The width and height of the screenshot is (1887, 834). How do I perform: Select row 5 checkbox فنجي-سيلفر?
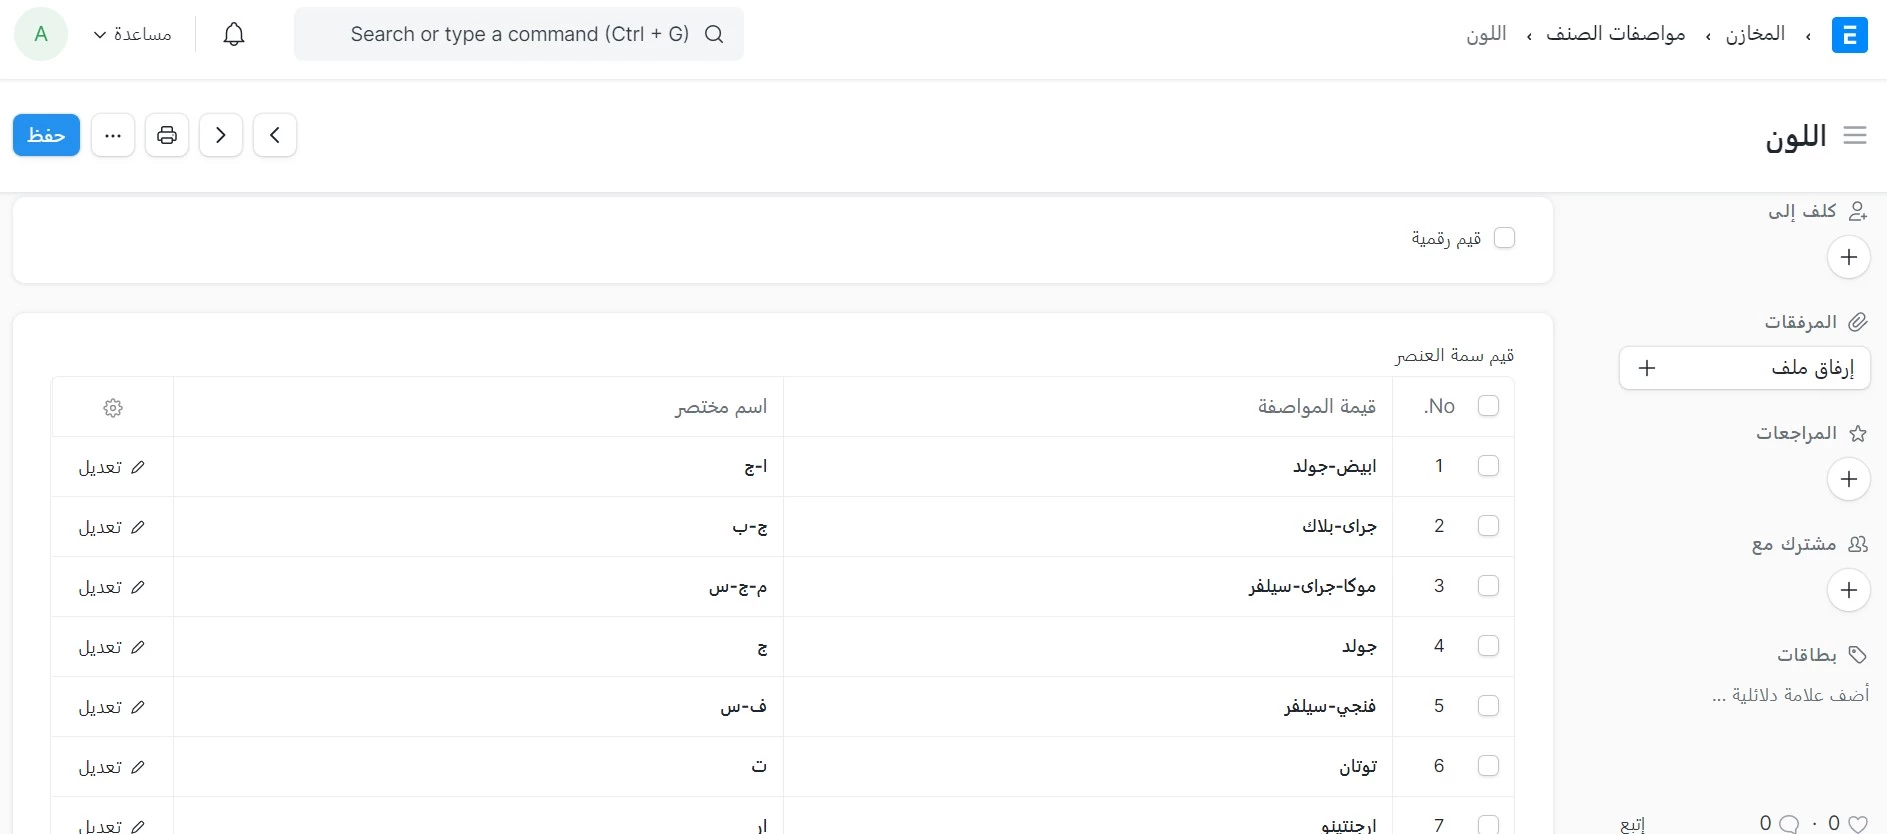tap(1488, 705)
